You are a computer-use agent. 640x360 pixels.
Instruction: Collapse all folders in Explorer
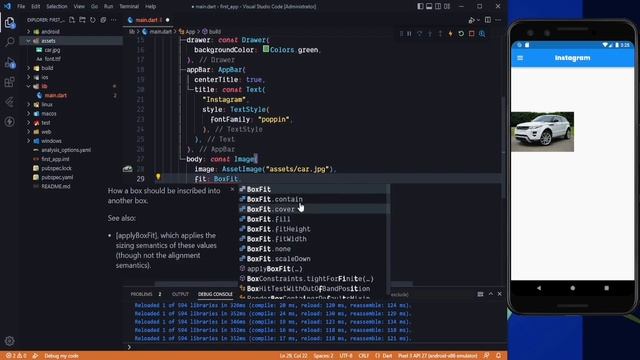(x=103, y=20)
